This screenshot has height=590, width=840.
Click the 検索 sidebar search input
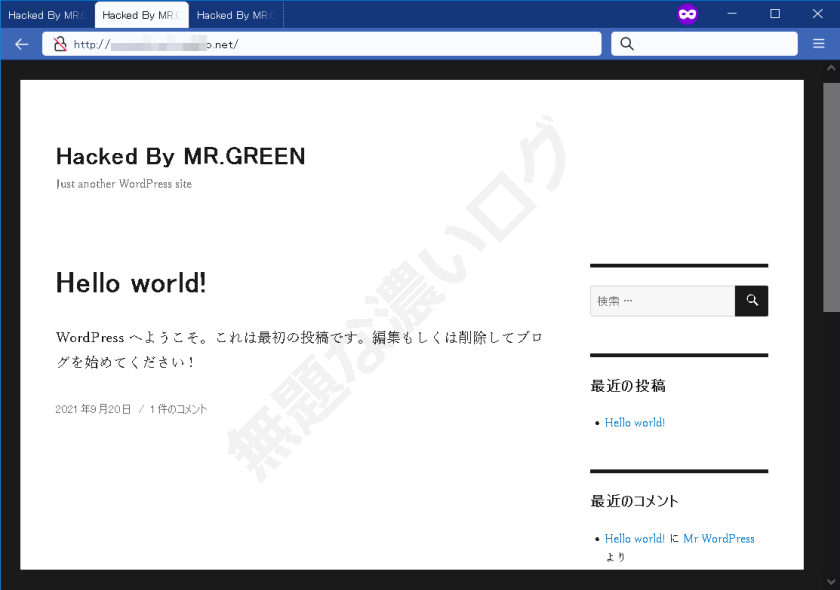click(x=663, y=301)
